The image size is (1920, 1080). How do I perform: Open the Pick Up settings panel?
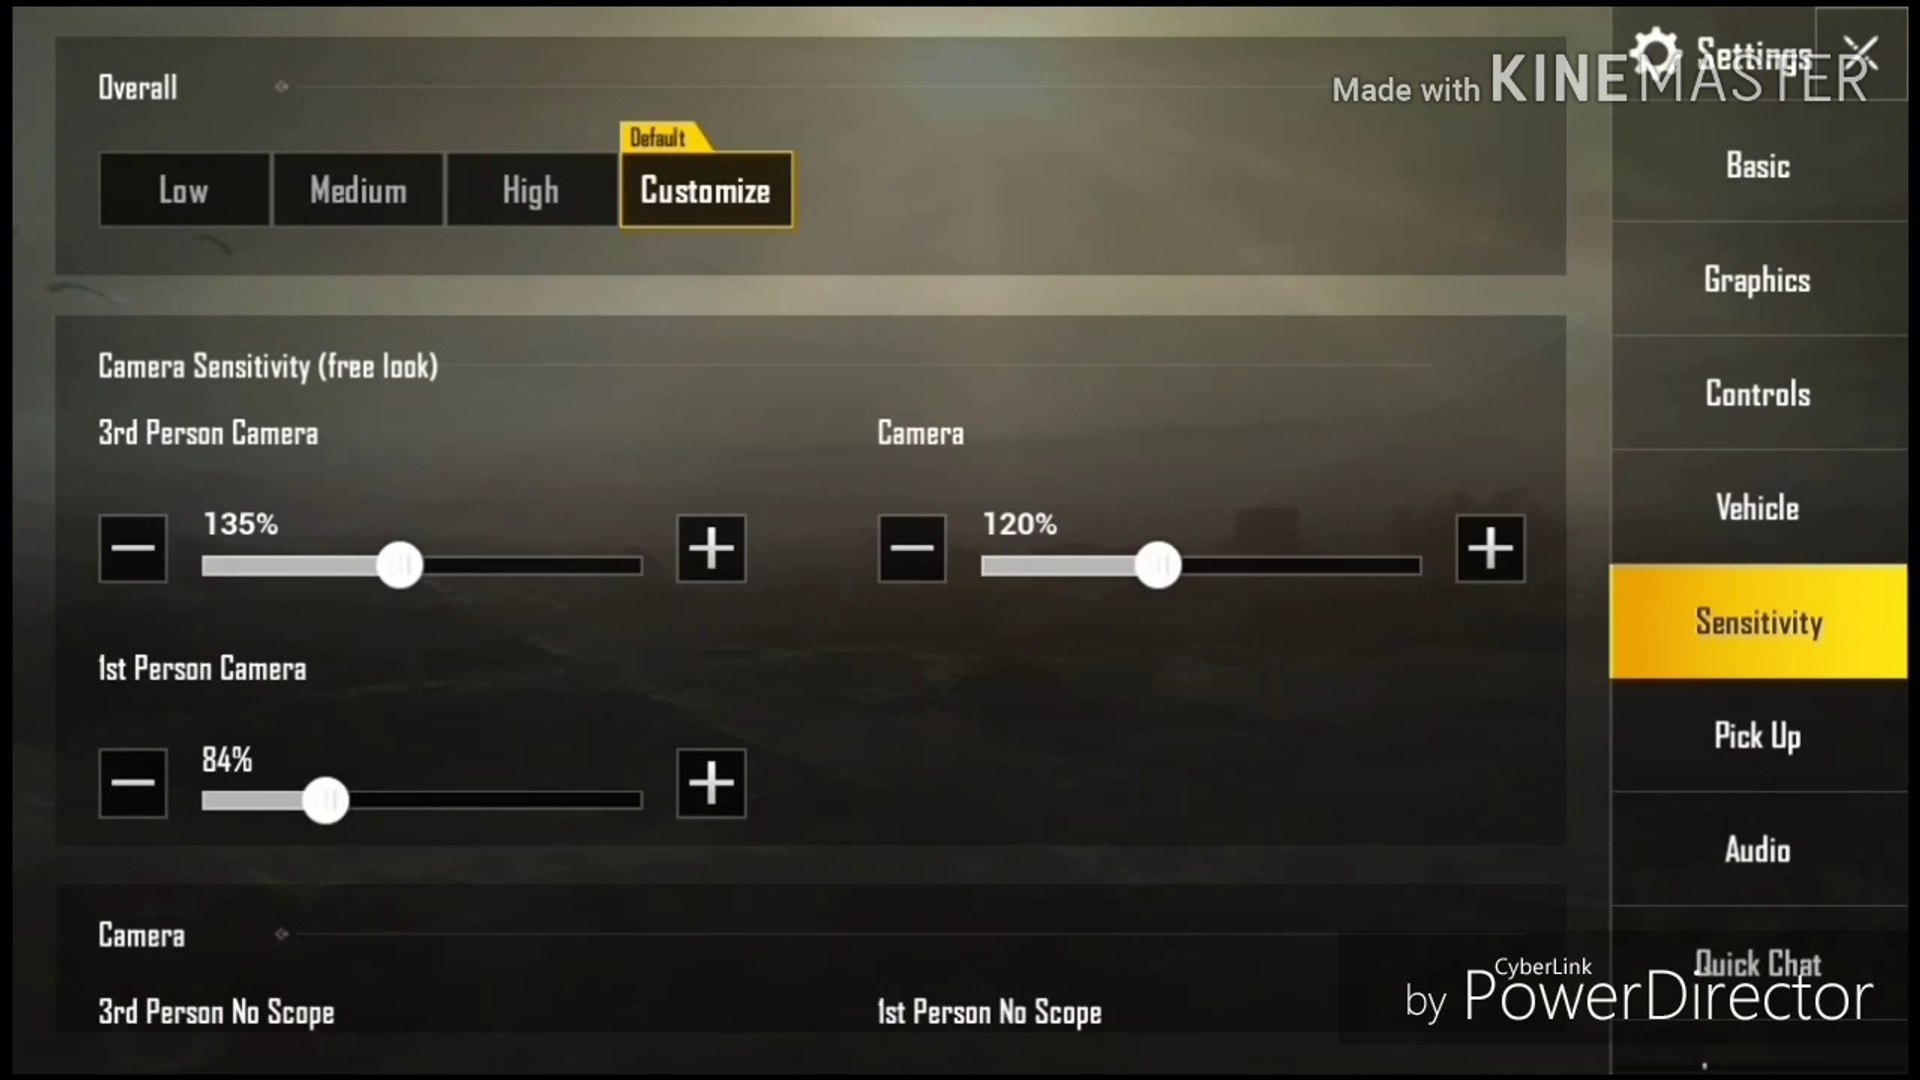coord(1758,736)
